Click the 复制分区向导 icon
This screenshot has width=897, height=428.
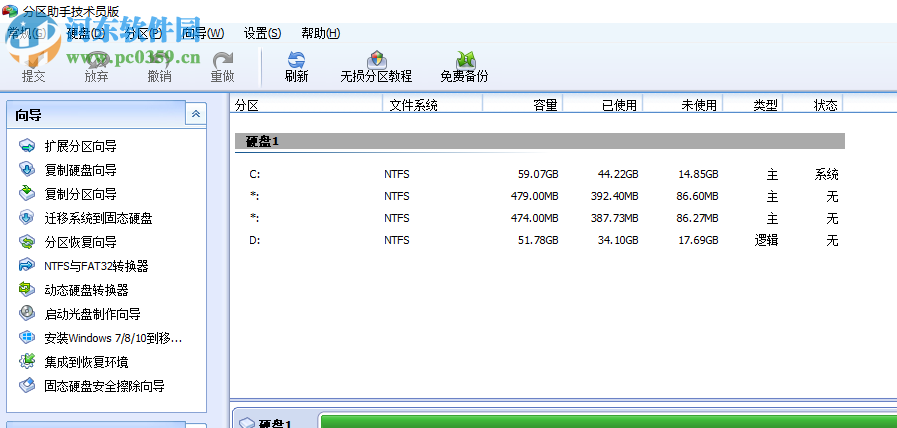[x=27, y=194]
